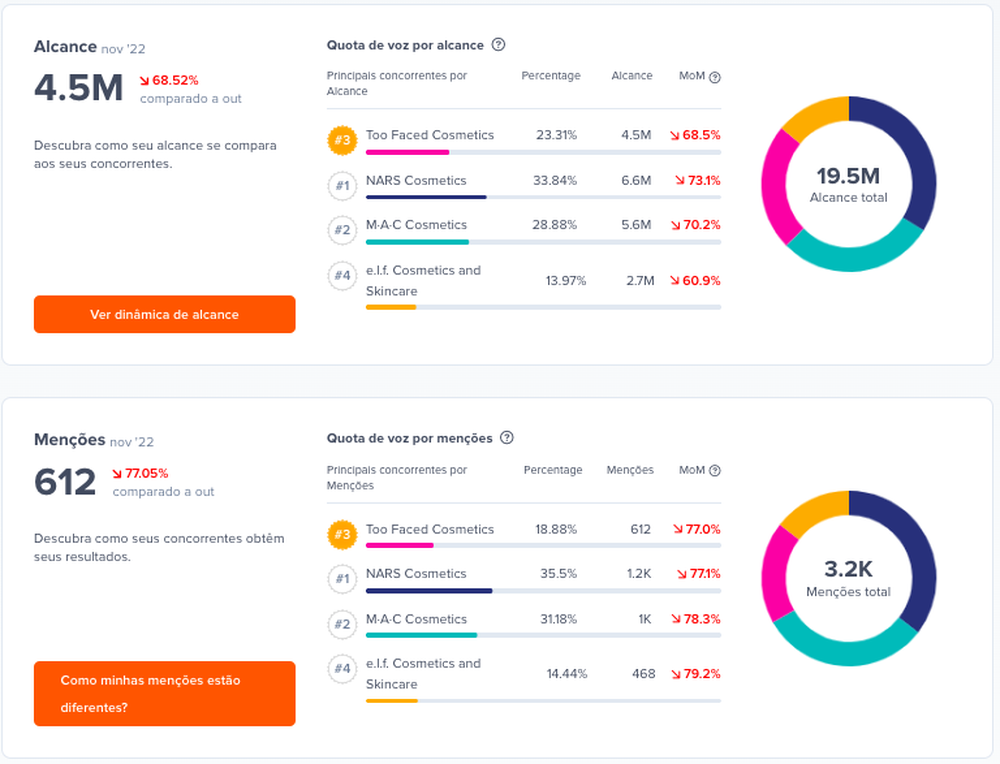Click the navy NARS bar in Alcance
Viewport: 1000px width, 764px height.
coord(426,197)
